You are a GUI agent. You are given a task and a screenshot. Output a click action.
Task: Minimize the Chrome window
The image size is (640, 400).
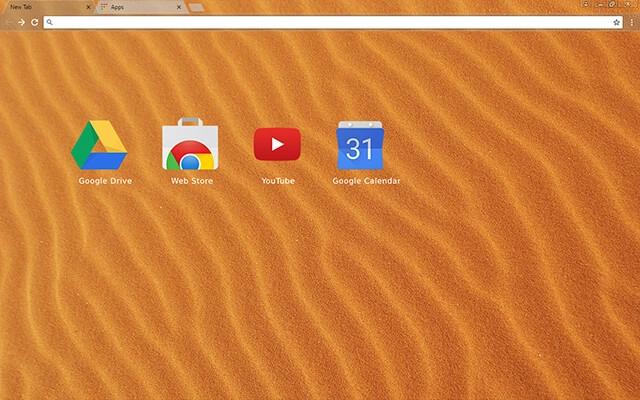point(600,4)
